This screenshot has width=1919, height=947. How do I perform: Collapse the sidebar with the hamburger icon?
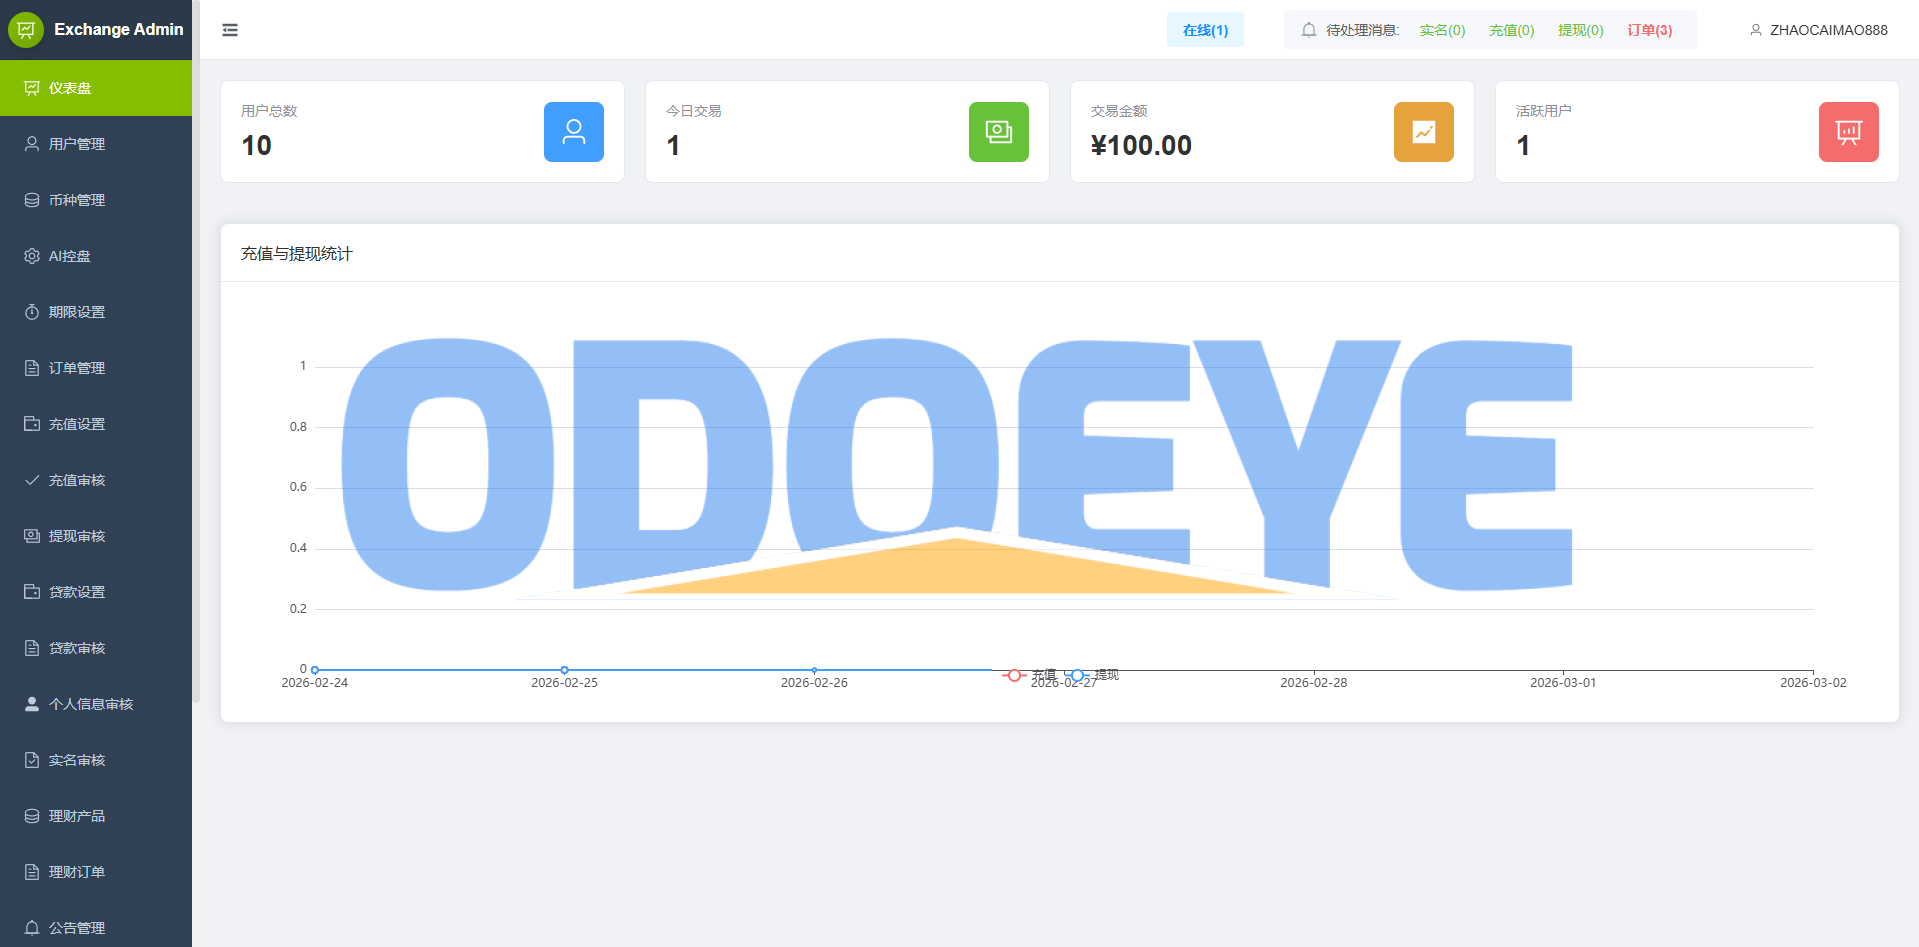tap(230, 30)
